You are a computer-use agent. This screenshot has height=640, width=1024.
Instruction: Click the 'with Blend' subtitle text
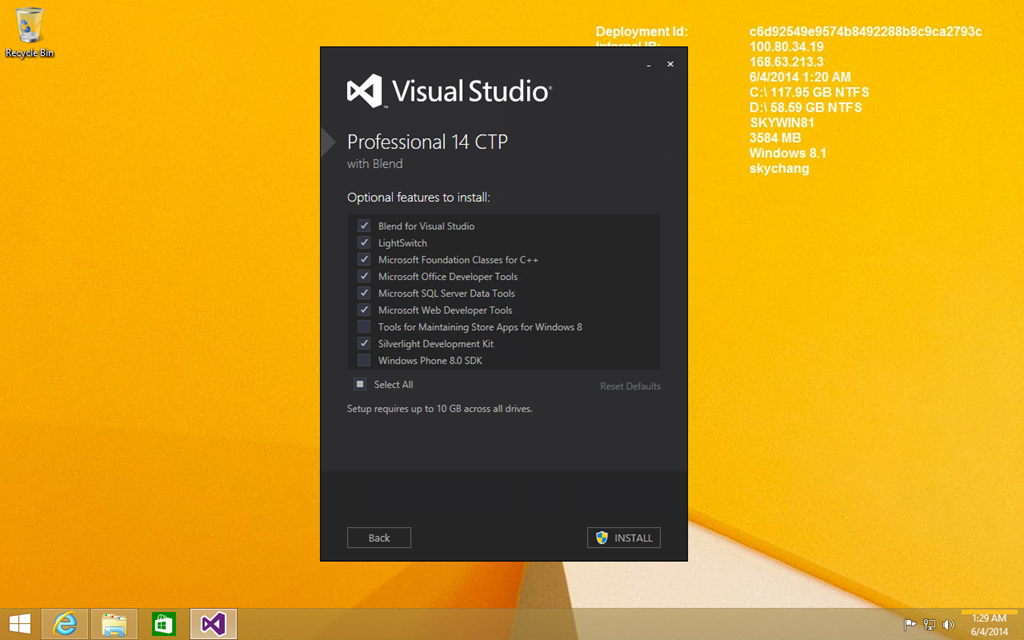[375, 164]
